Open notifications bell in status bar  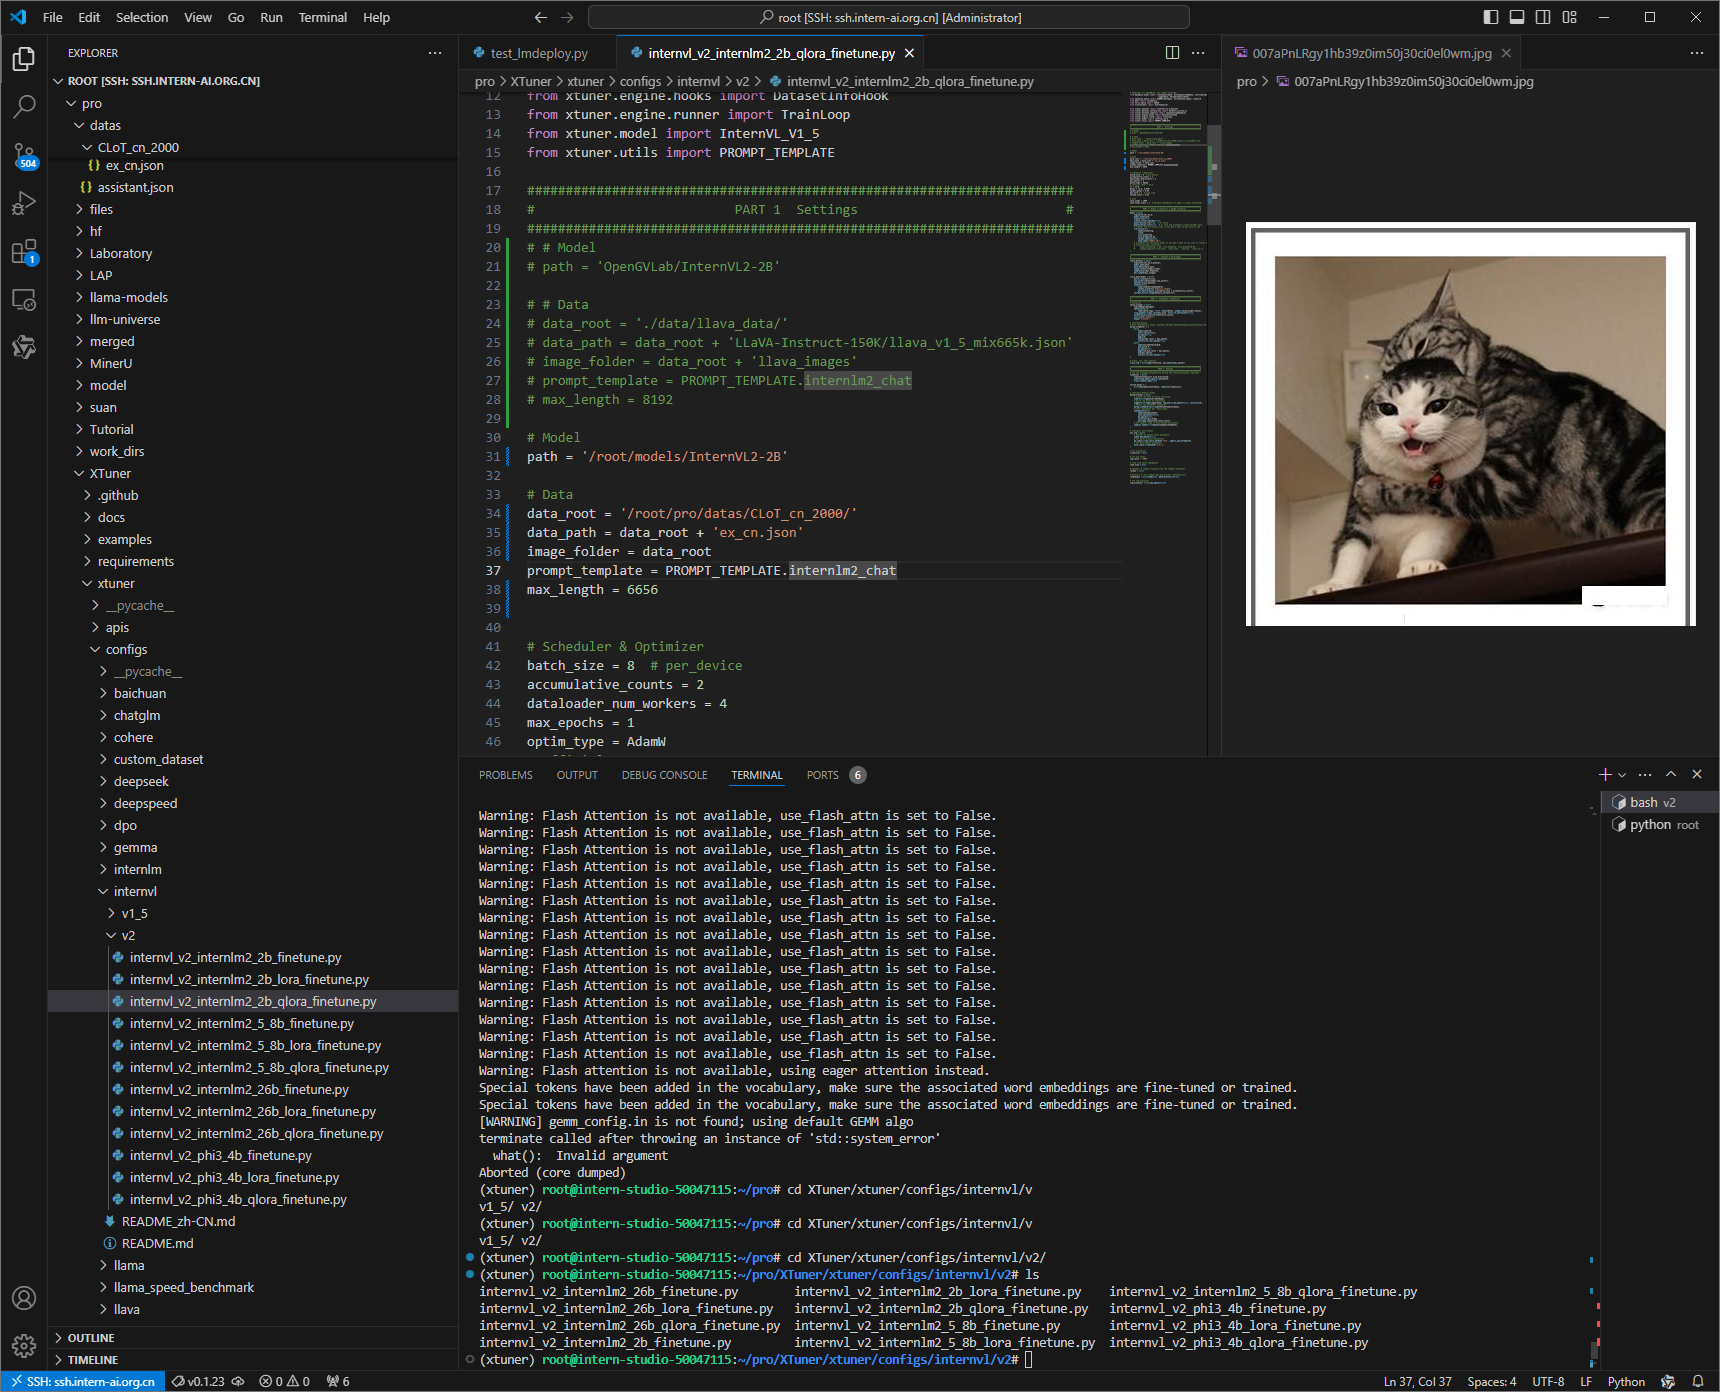pos(1698,1382)
